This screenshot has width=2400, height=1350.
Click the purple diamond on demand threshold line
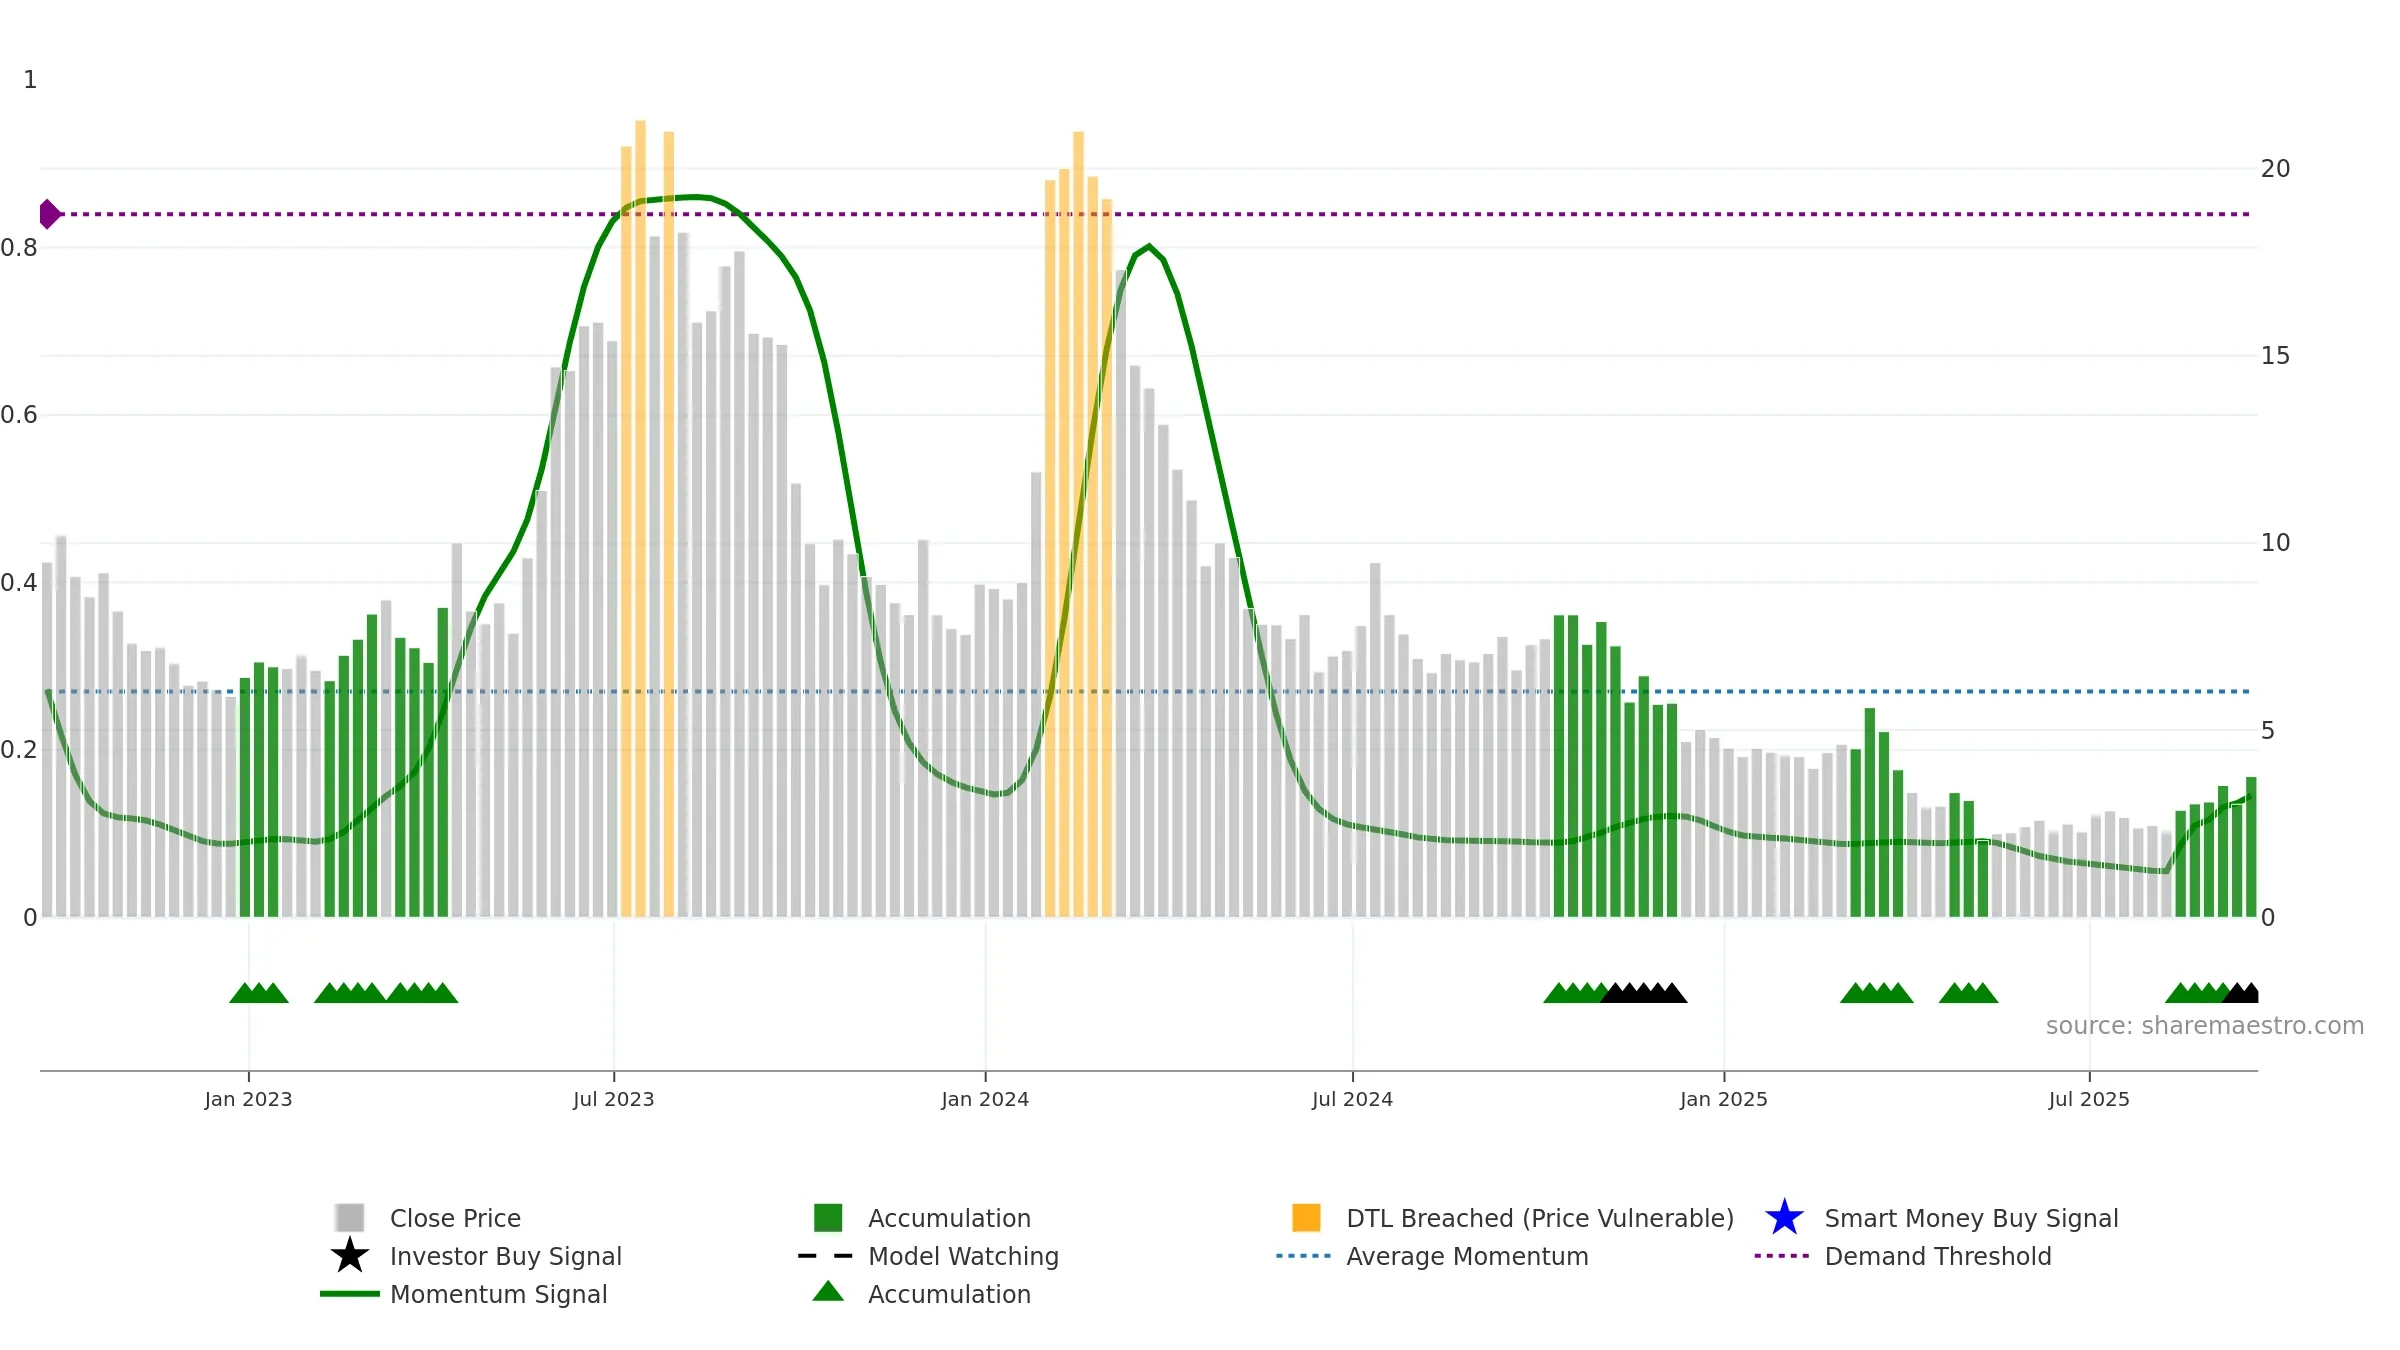[49, 214]
